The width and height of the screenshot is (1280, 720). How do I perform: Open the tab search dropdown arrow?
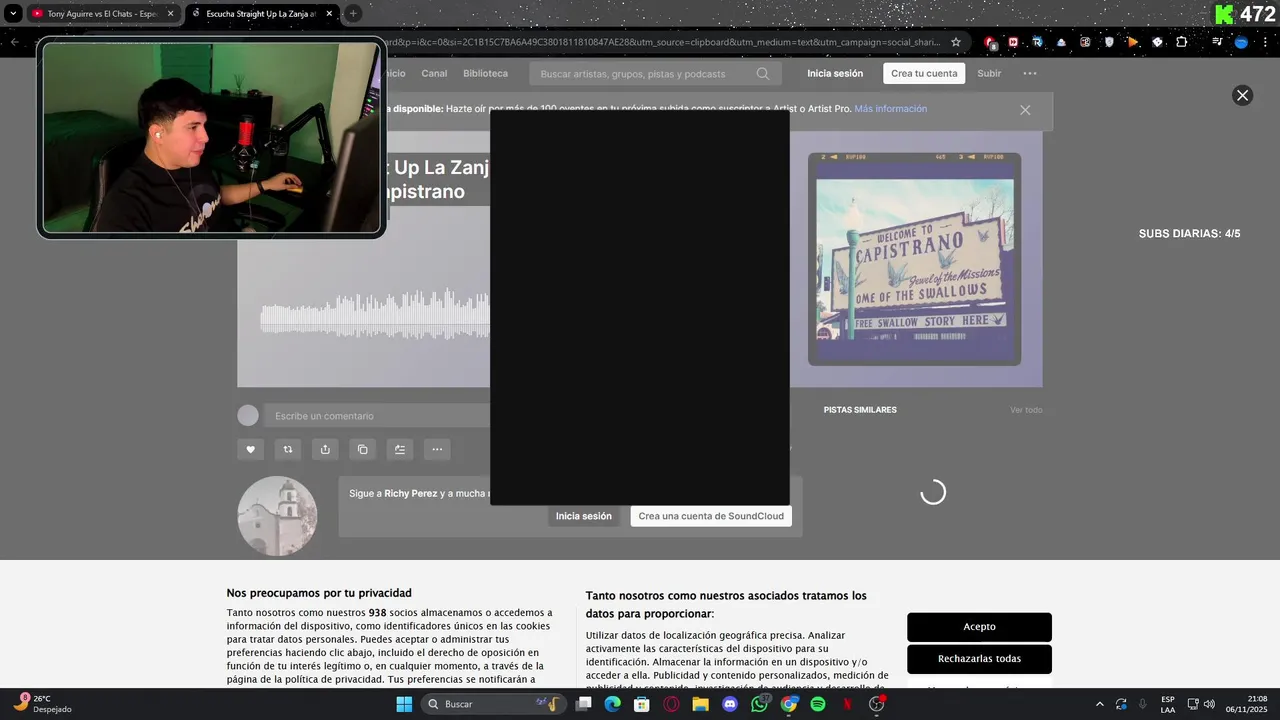[13, 14]
